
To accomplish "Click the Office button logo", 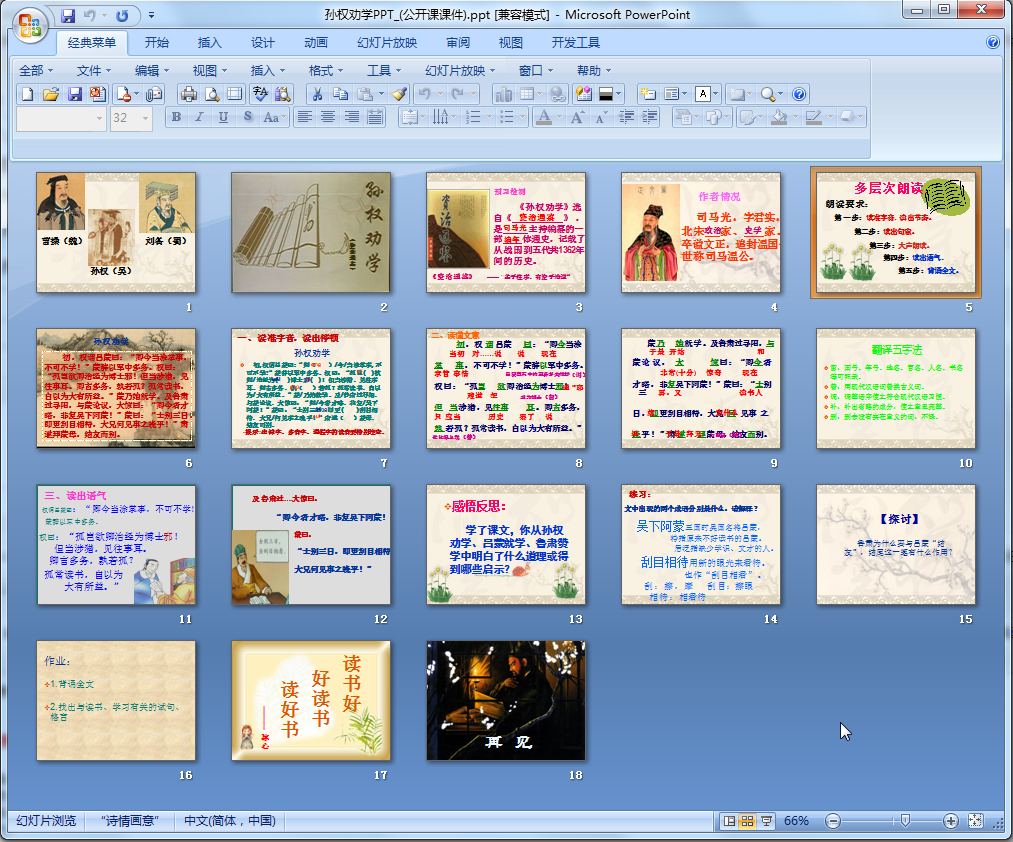I will click(x=30, y=24).
